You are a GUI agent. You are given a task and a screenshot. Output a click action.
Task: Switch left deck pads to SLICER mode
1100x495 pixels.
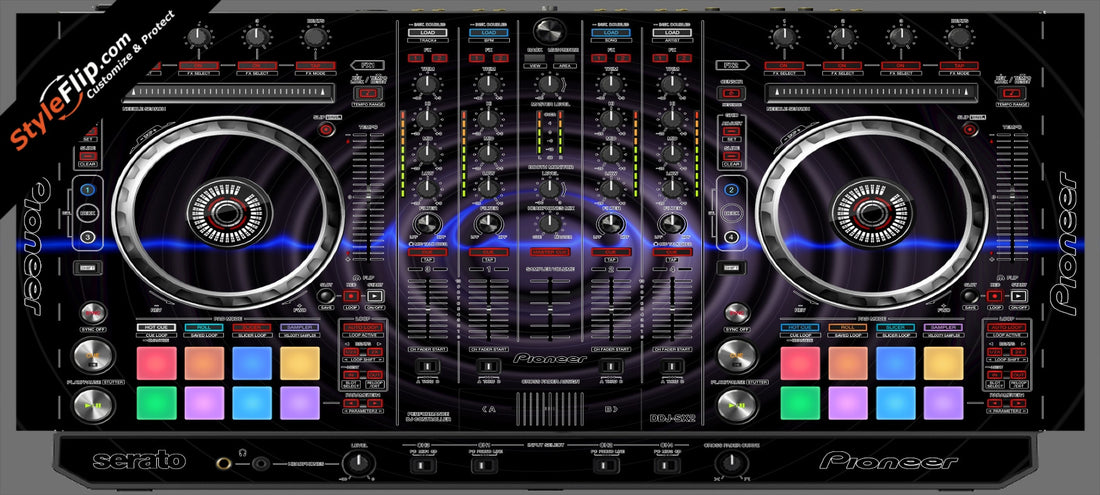(252, 327)
